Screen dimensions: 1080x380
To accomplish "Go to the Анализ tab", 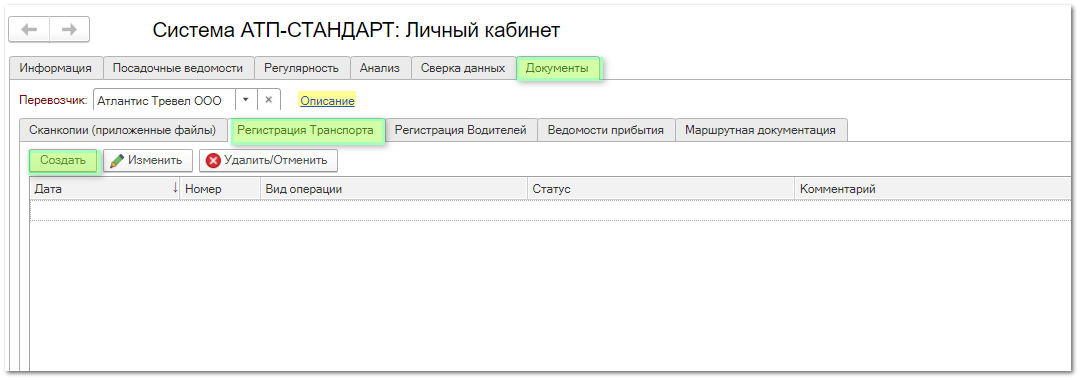I will [380, 68].
